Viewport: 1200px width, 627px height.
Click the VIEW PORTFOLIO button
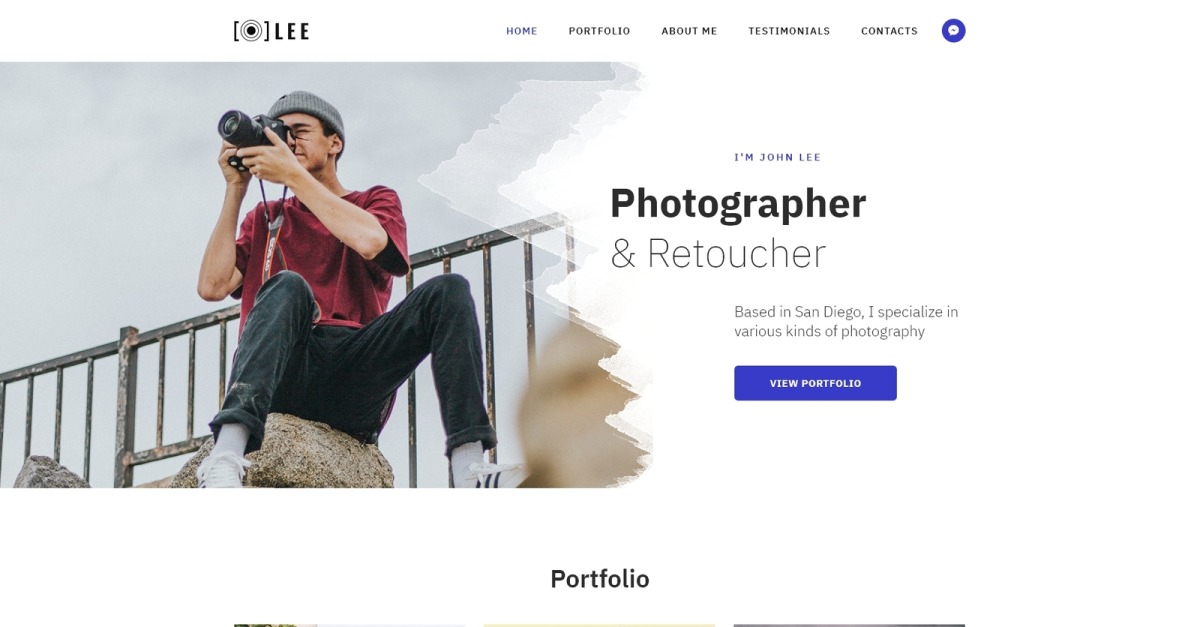click(x=815, y=383)
